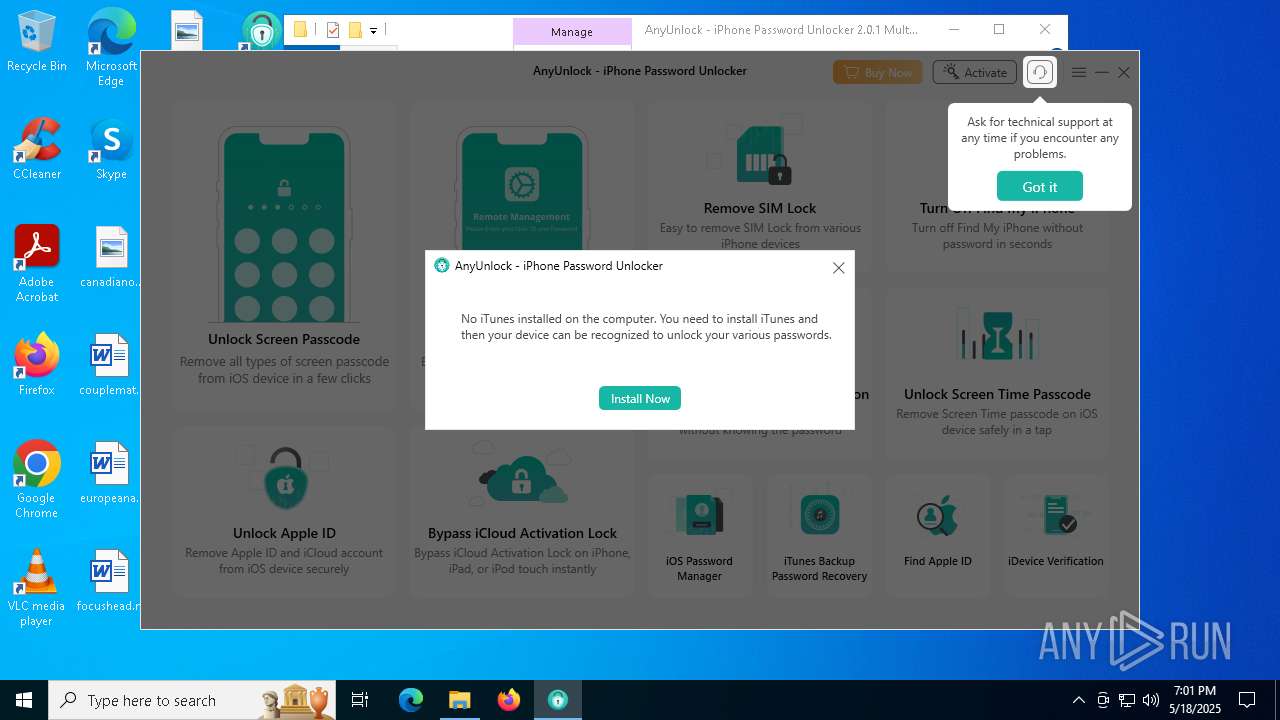Click Install Now in the iTunes dialog

[640, 398]
